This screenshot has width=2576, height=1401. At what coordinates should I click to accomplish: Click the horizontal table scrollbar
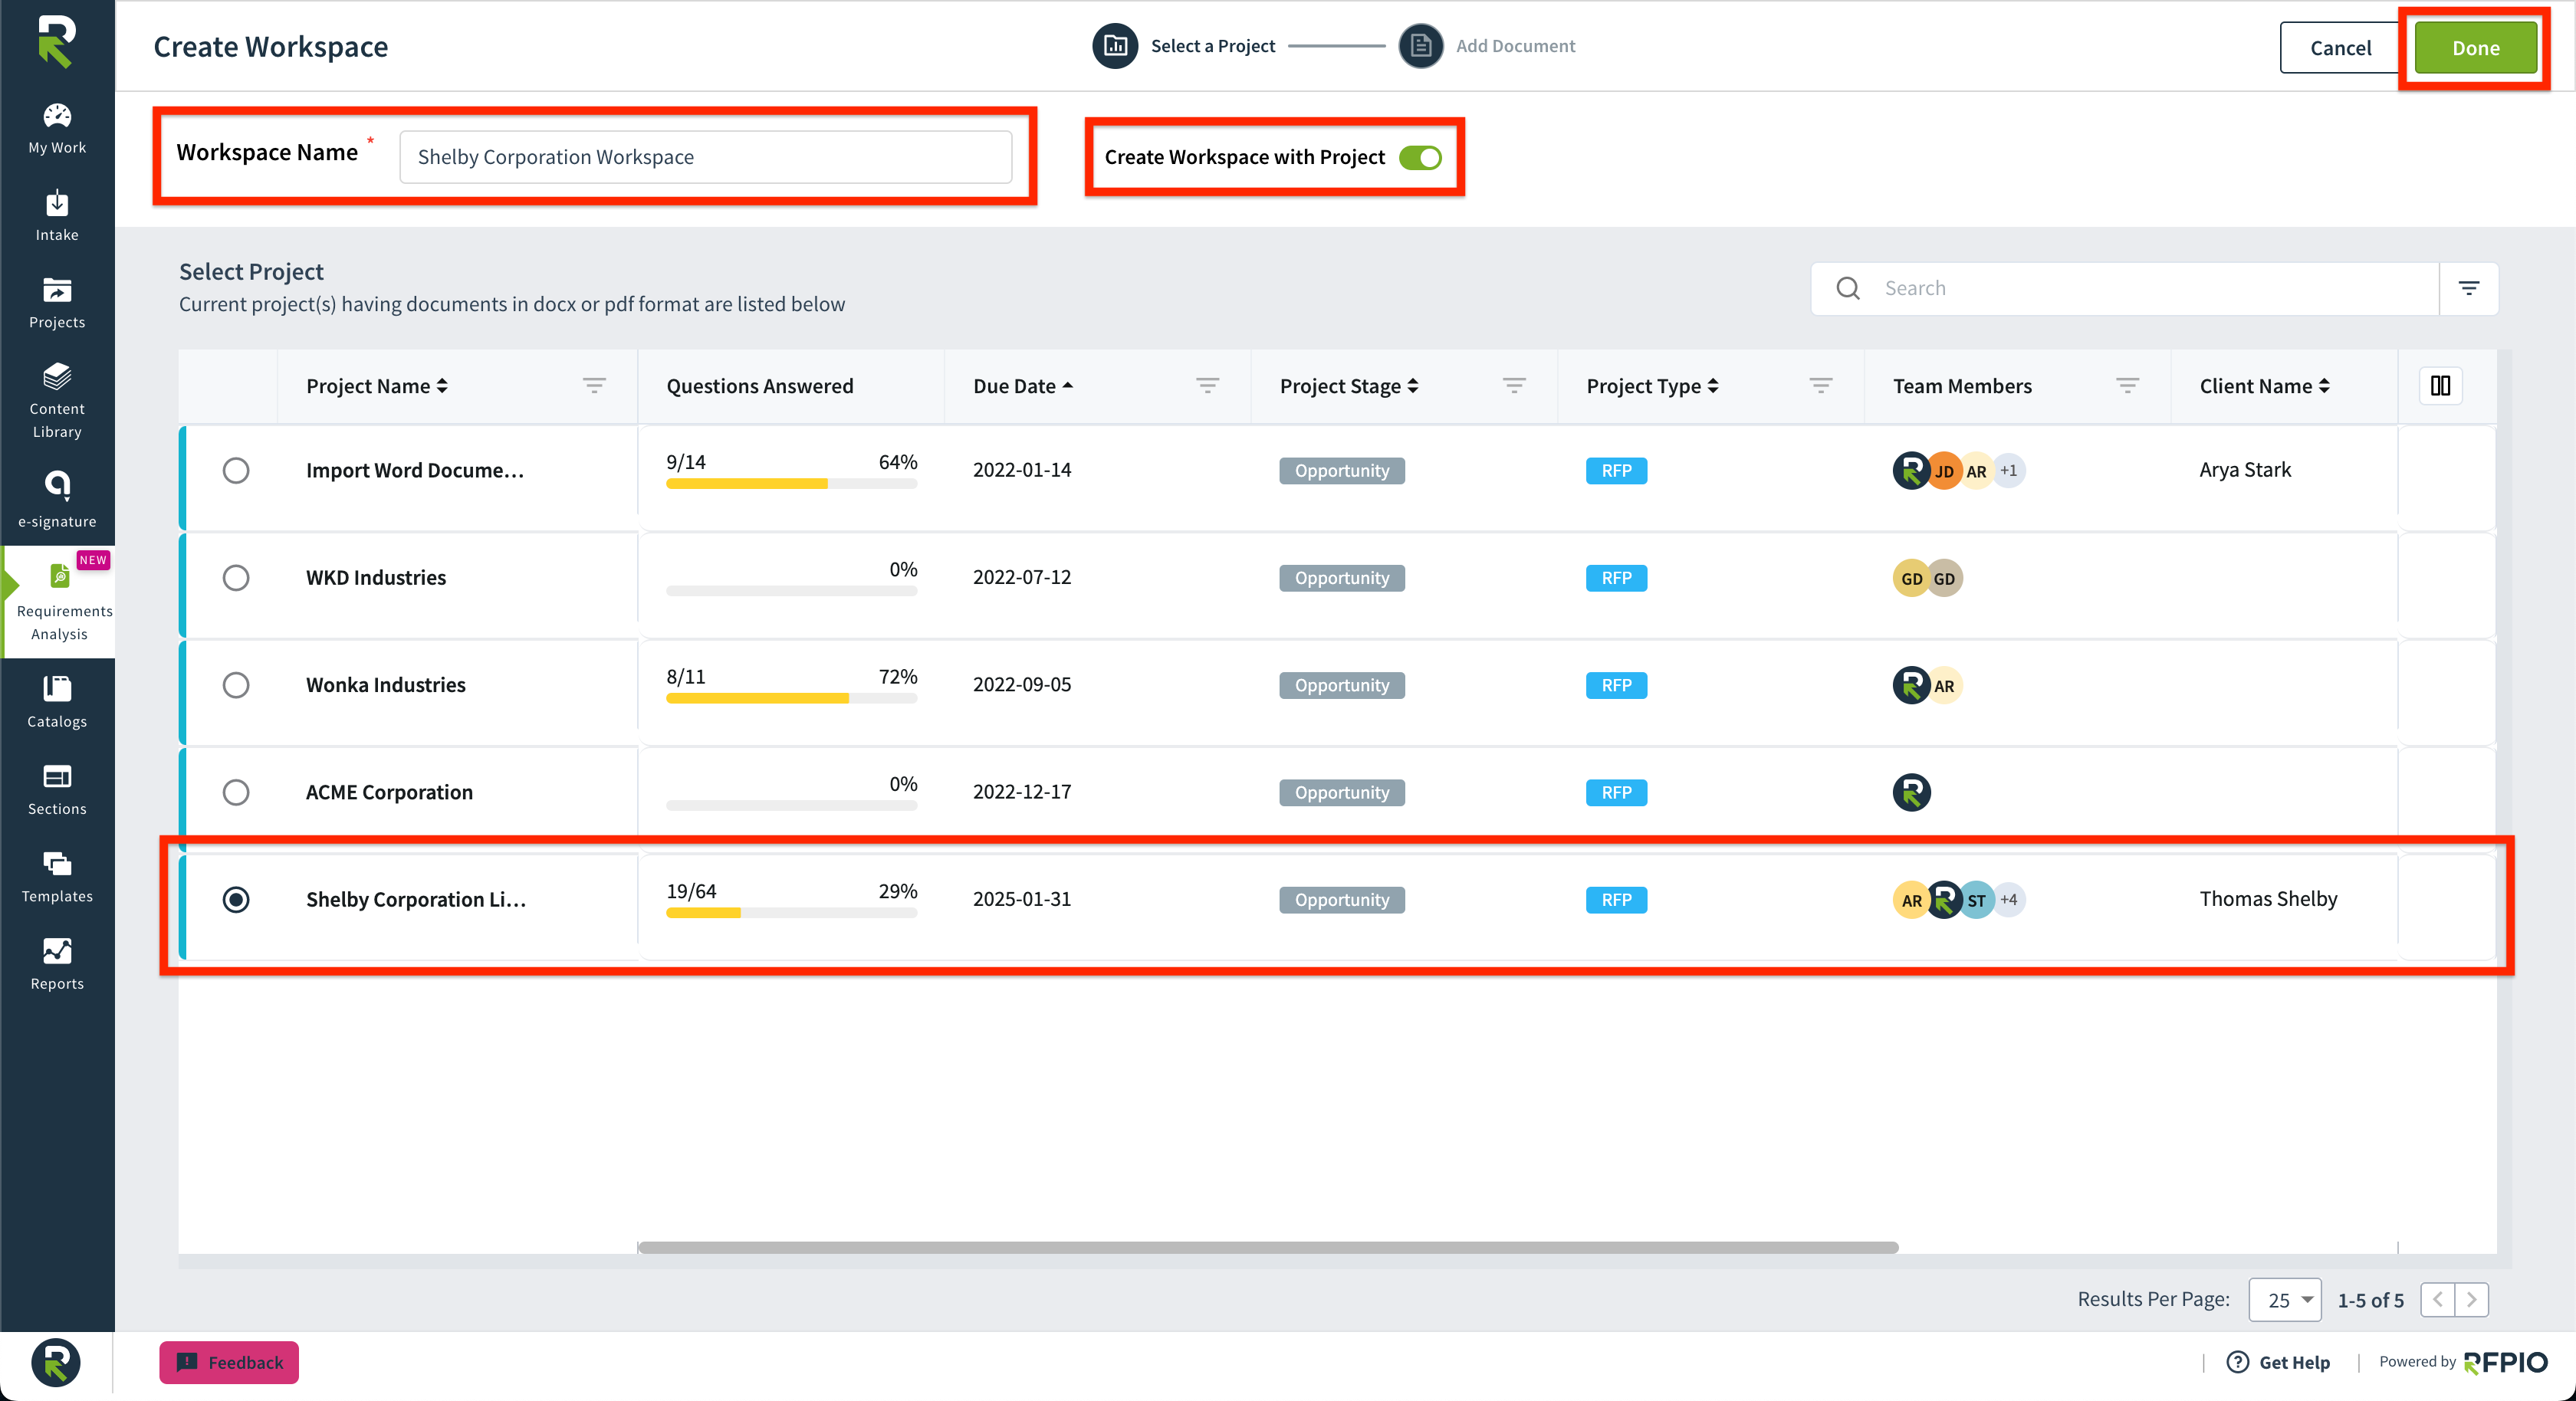click(1268, 1247)
